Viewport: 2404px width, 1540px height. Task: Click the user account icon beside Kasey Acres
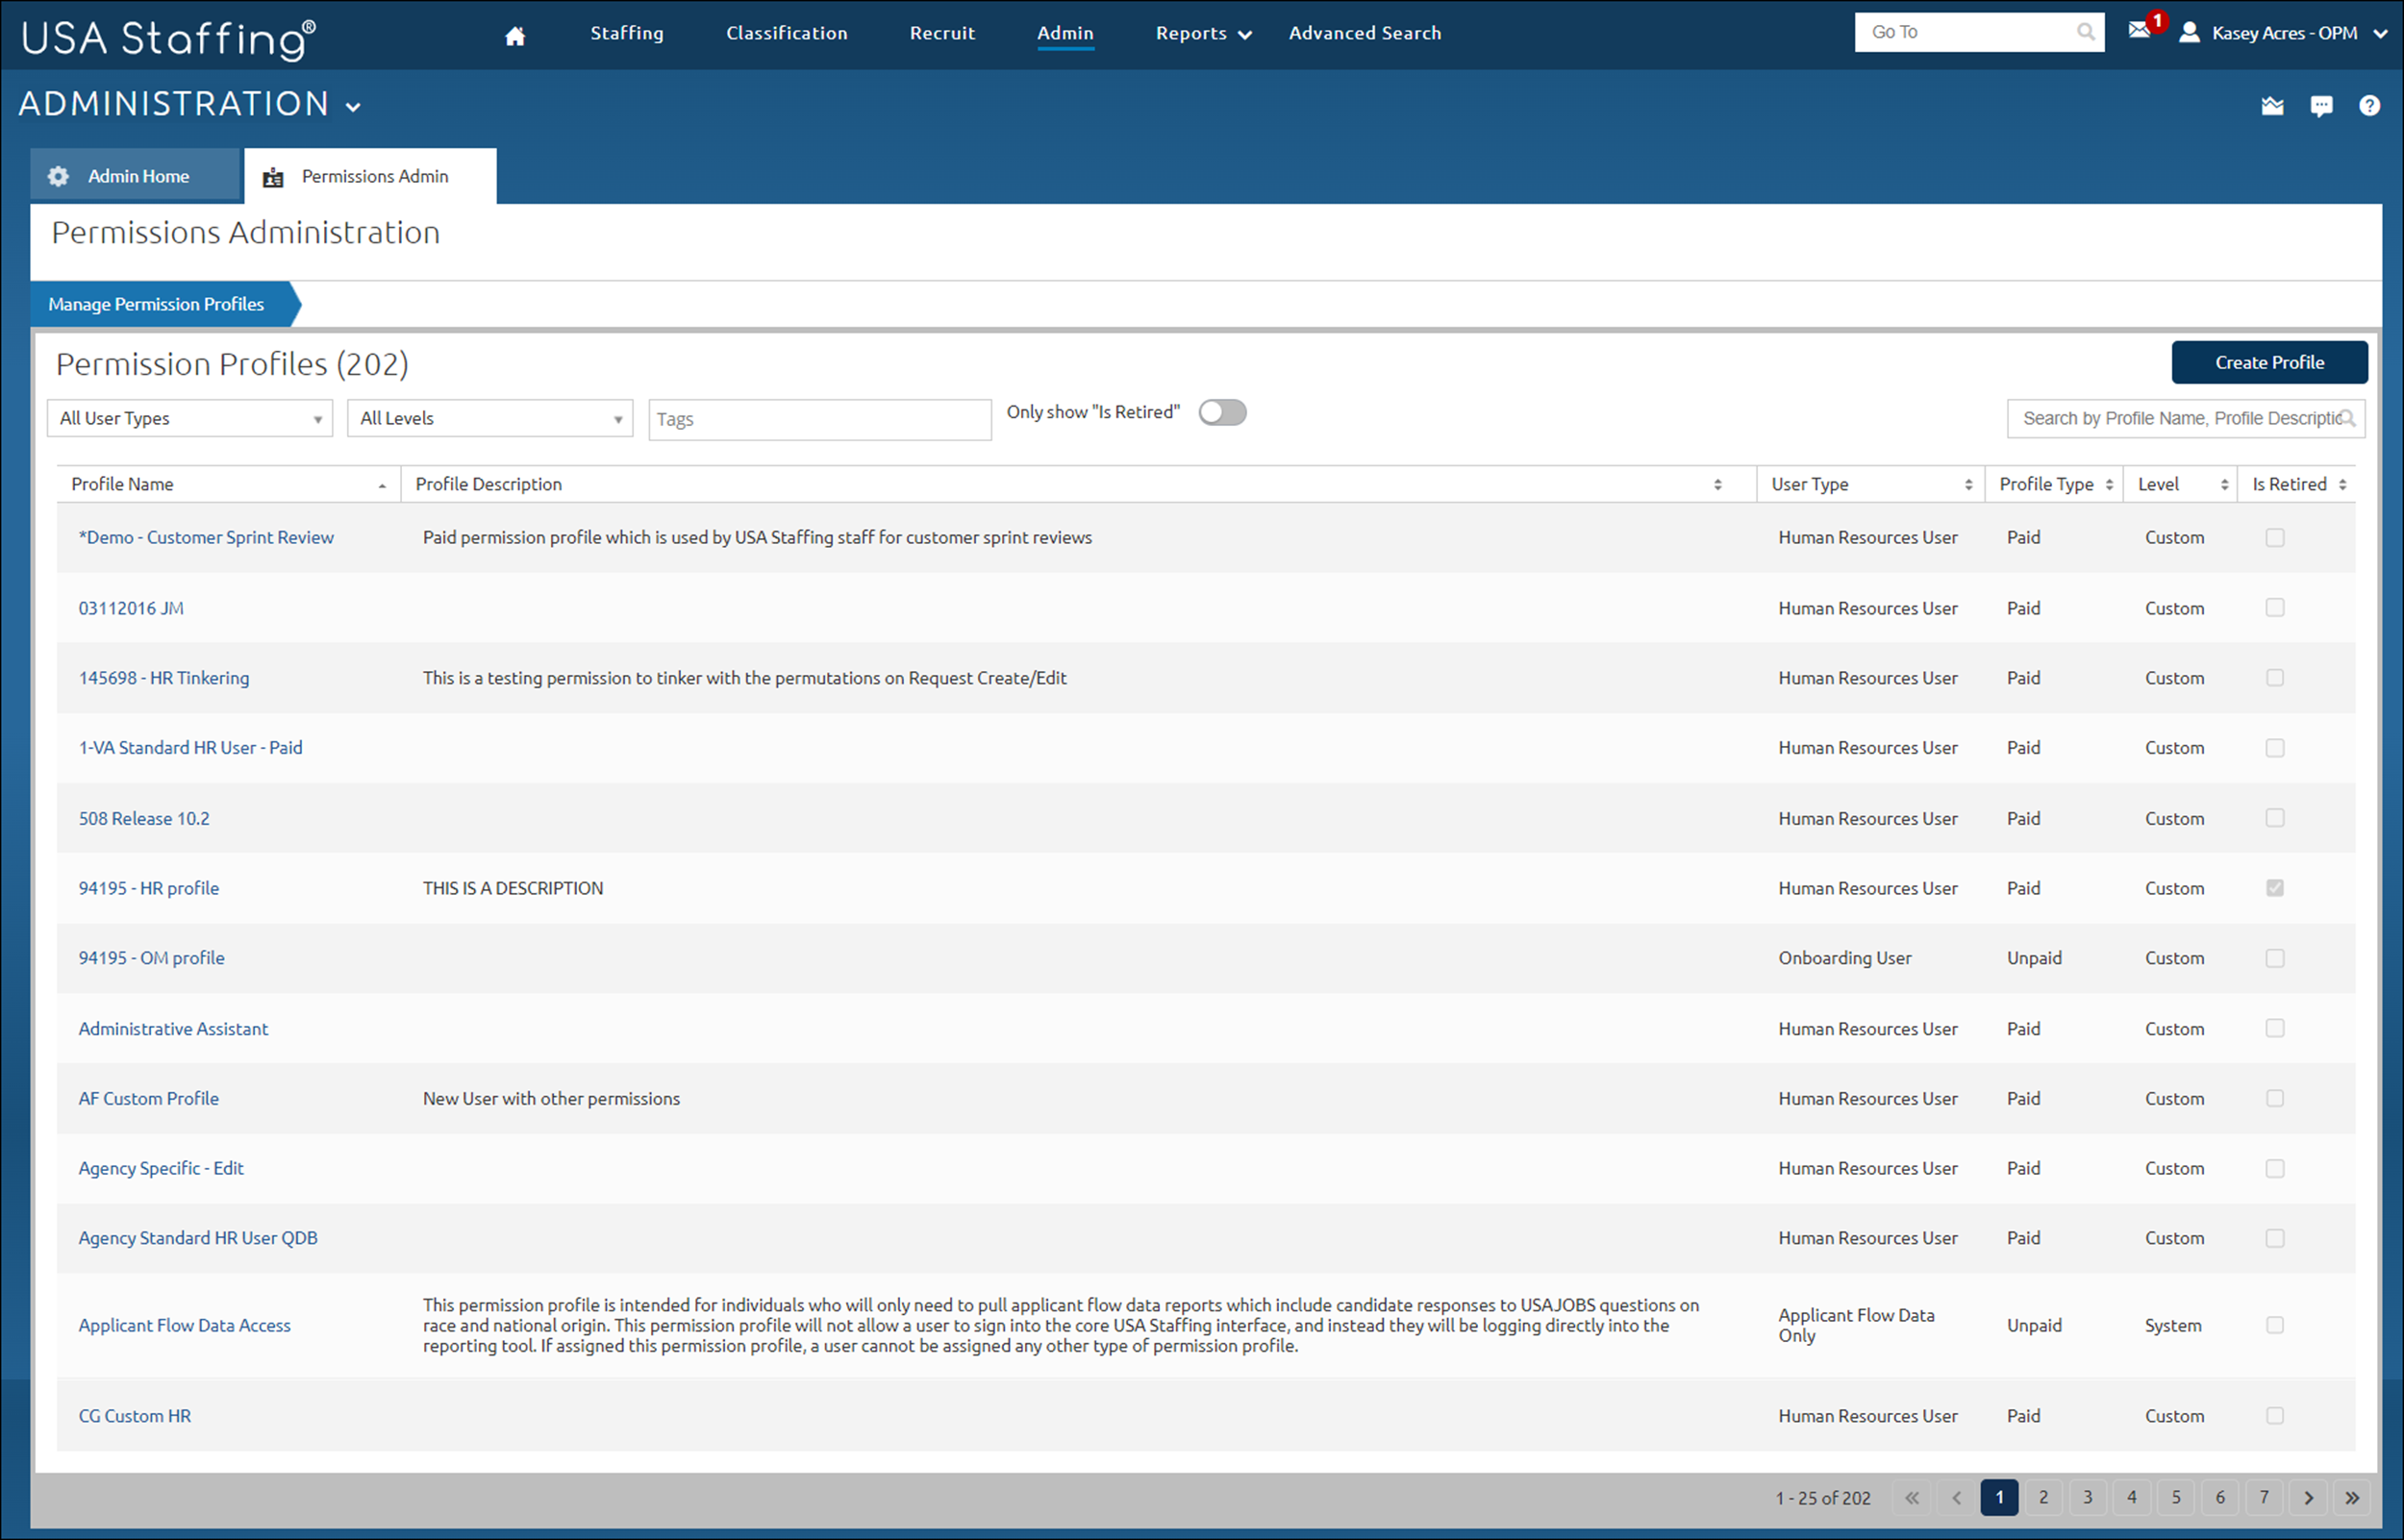point(2190,33)
